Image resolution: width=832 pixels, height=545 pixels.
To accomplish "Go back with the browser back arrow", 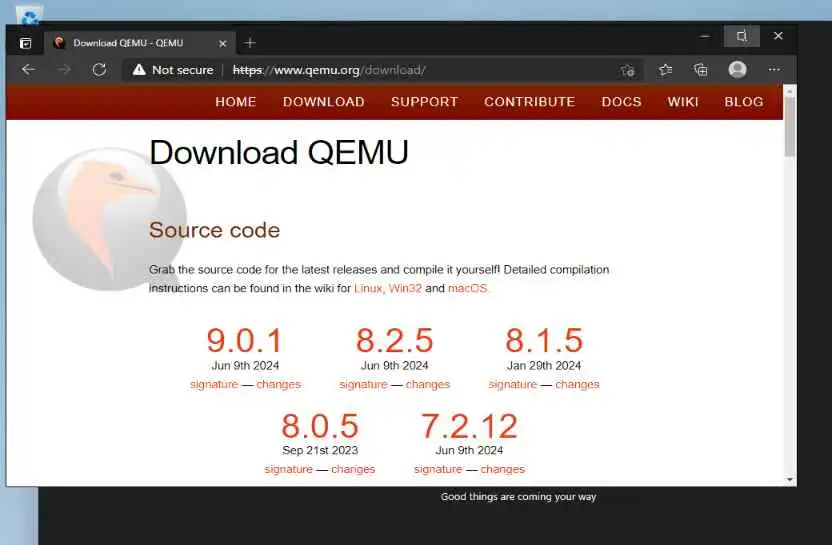I will (x=29, y=70).
